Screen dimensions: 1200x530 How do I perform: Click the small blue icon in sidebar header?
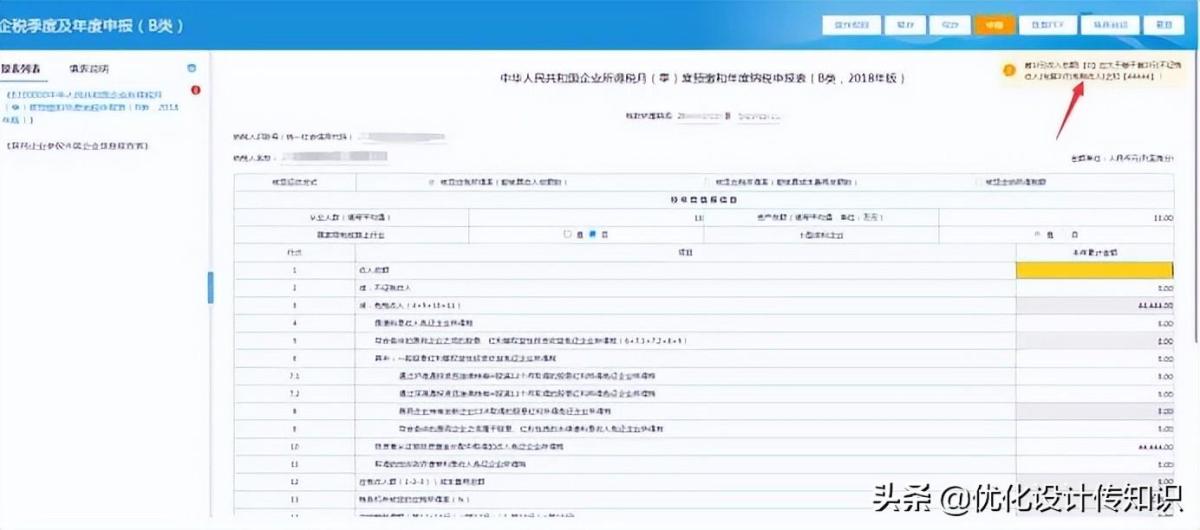[191, 69]
